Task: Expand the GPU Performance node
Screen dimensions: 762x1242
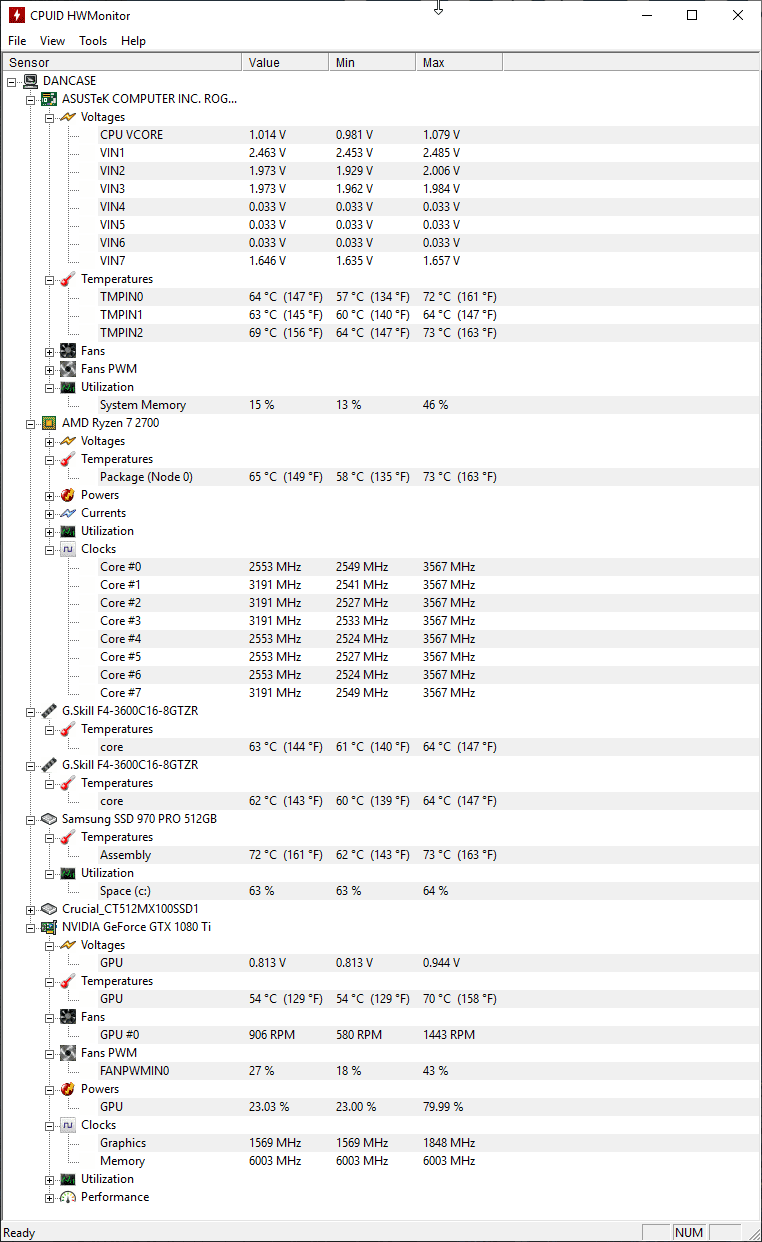Action: (x=50, y=1197)
